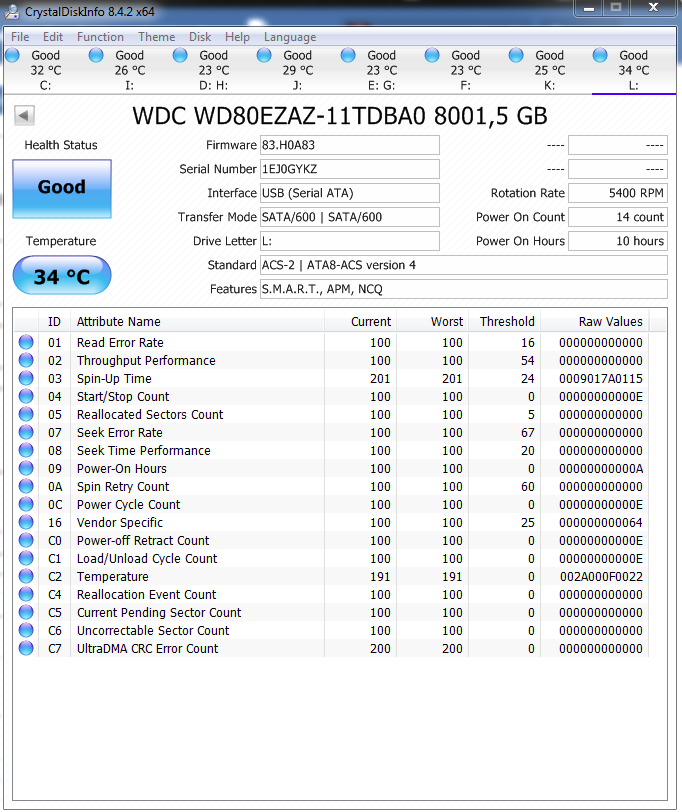Image resolution: width=682 pixels, height=812 pixels.
Task: Click raw value 002A000F0022
Action: [x=601, y=576]
